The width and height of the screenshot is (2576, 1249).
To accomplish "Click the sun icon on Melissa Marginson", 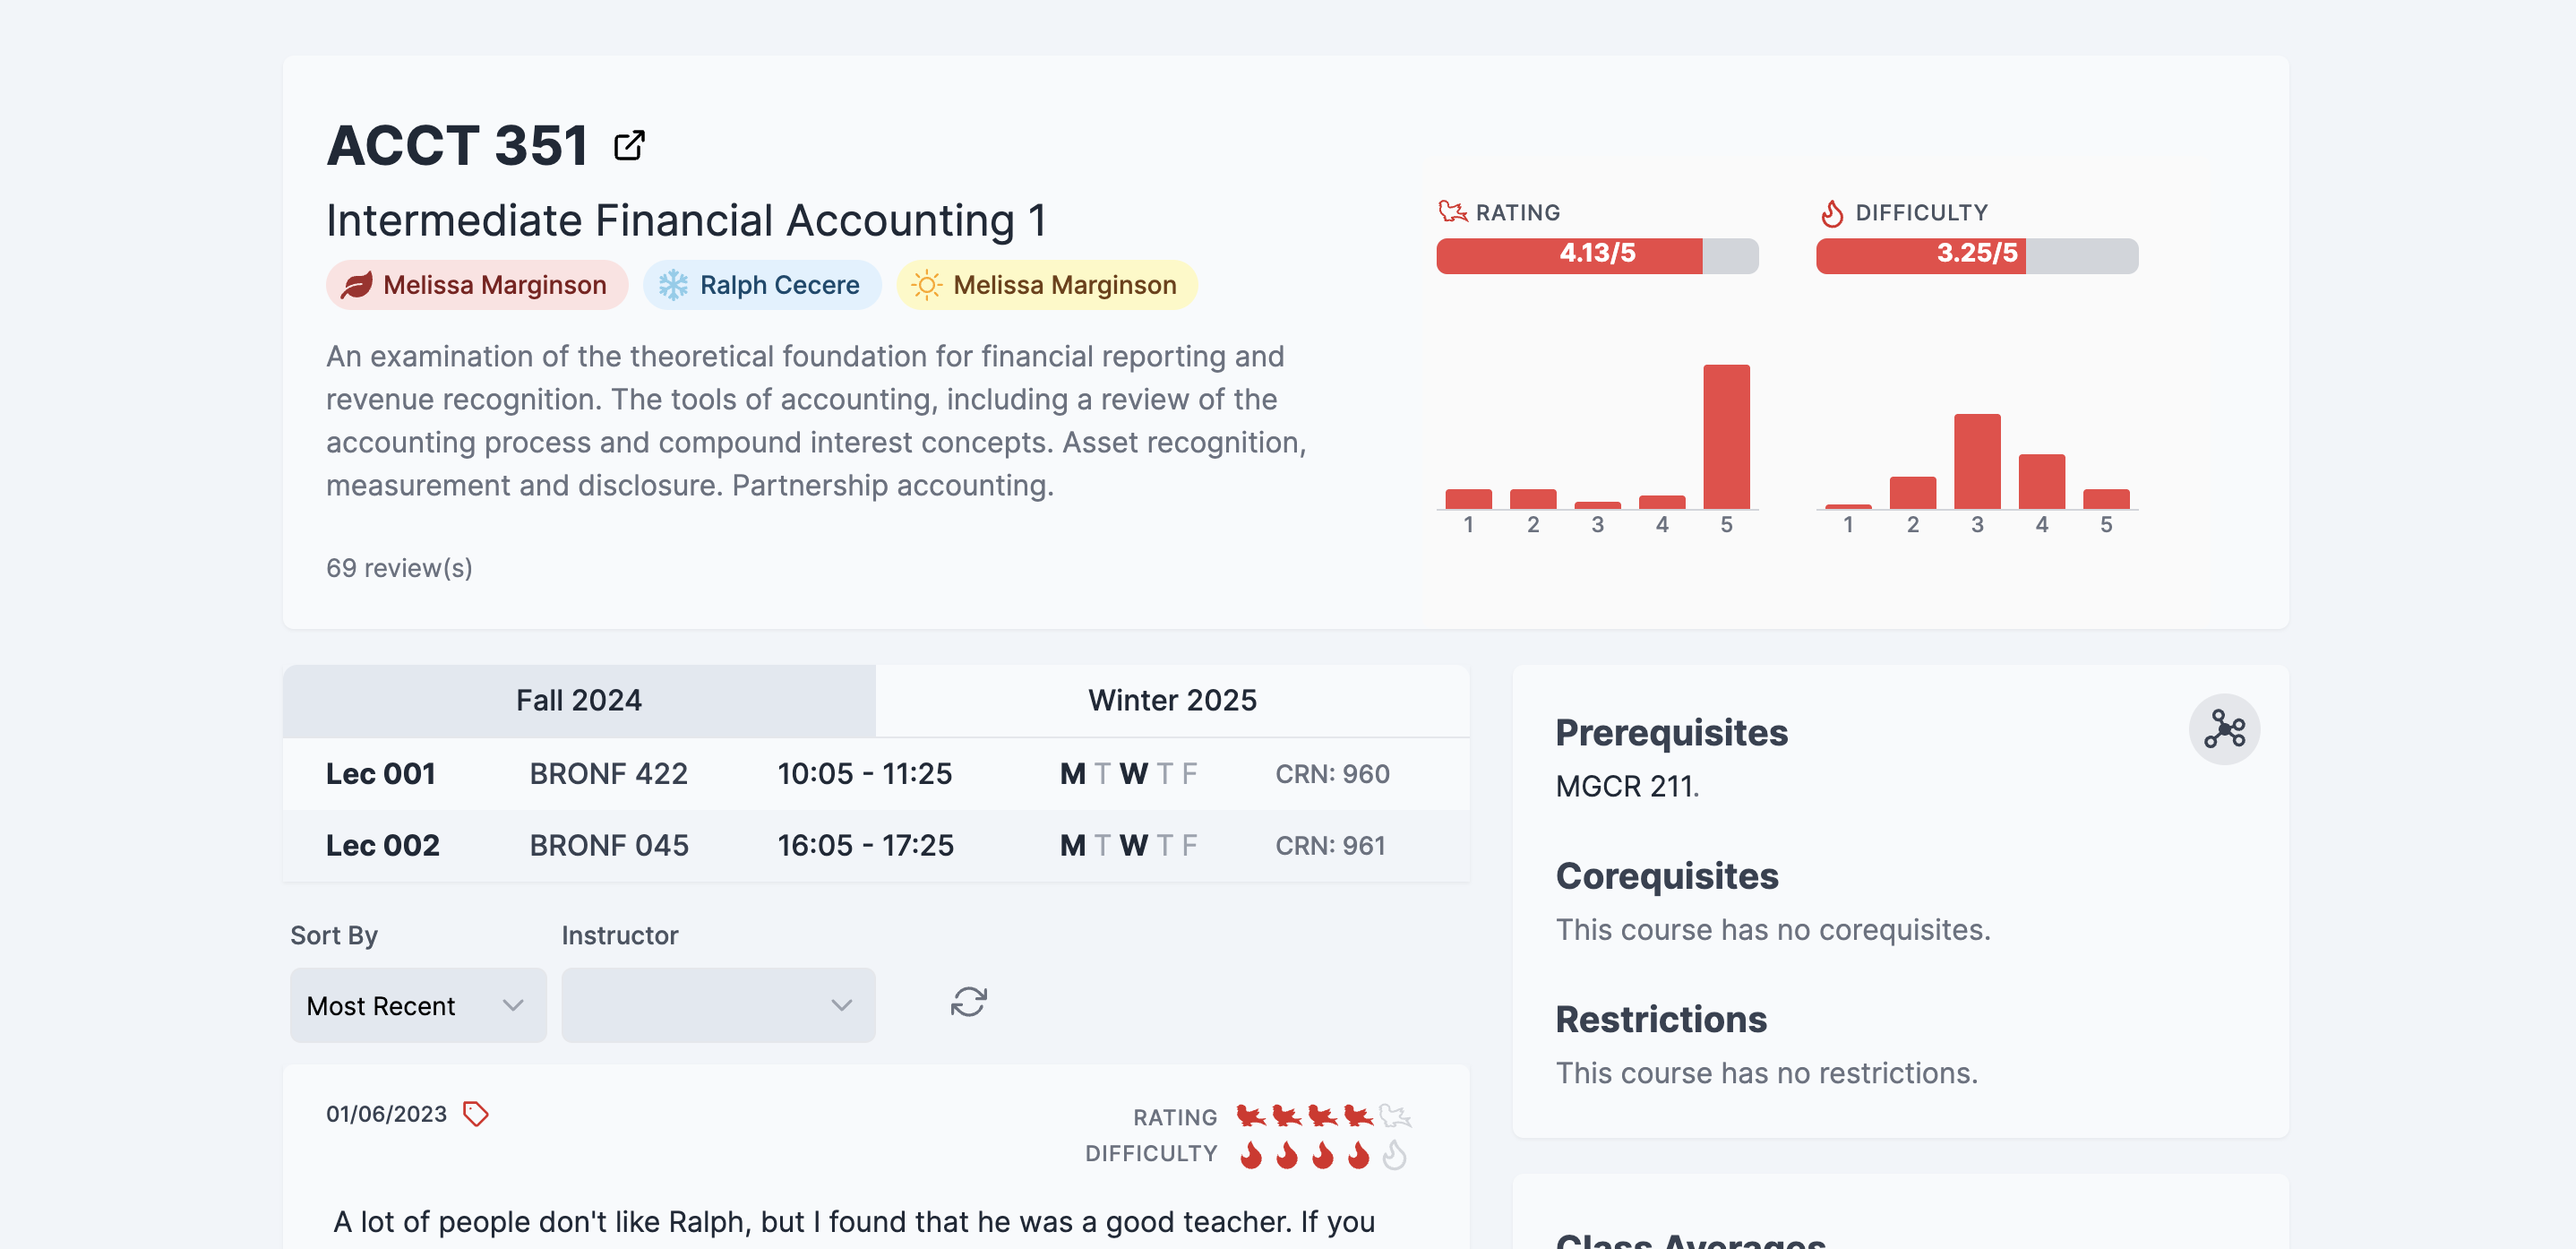I will point(926,286).
